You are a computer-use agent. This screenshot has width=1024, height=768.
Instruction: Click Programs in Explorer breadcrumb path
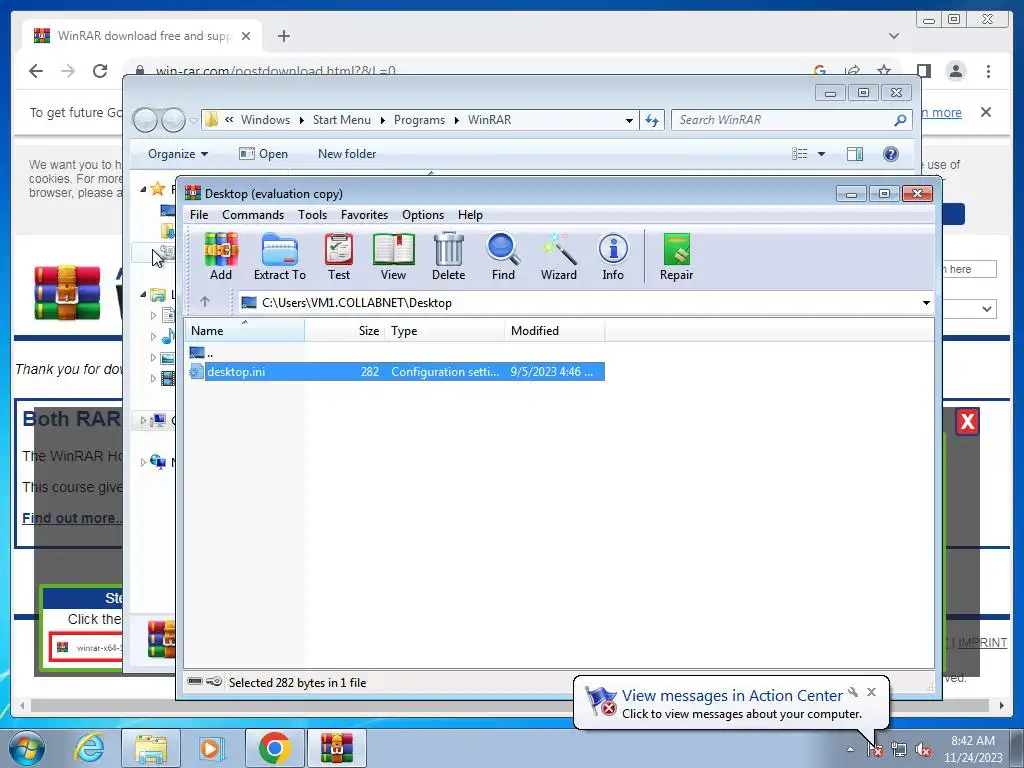click(419, 120)
